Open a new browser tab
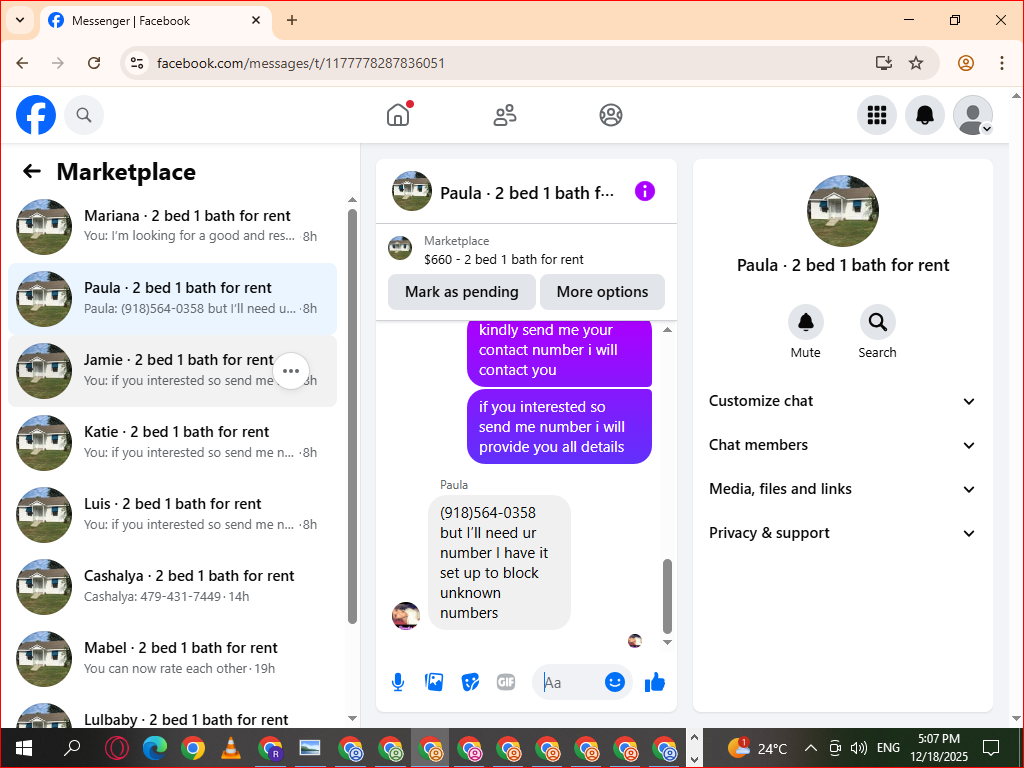The width and height of the screenshot is (1024, 768). (x=292, y=20)
